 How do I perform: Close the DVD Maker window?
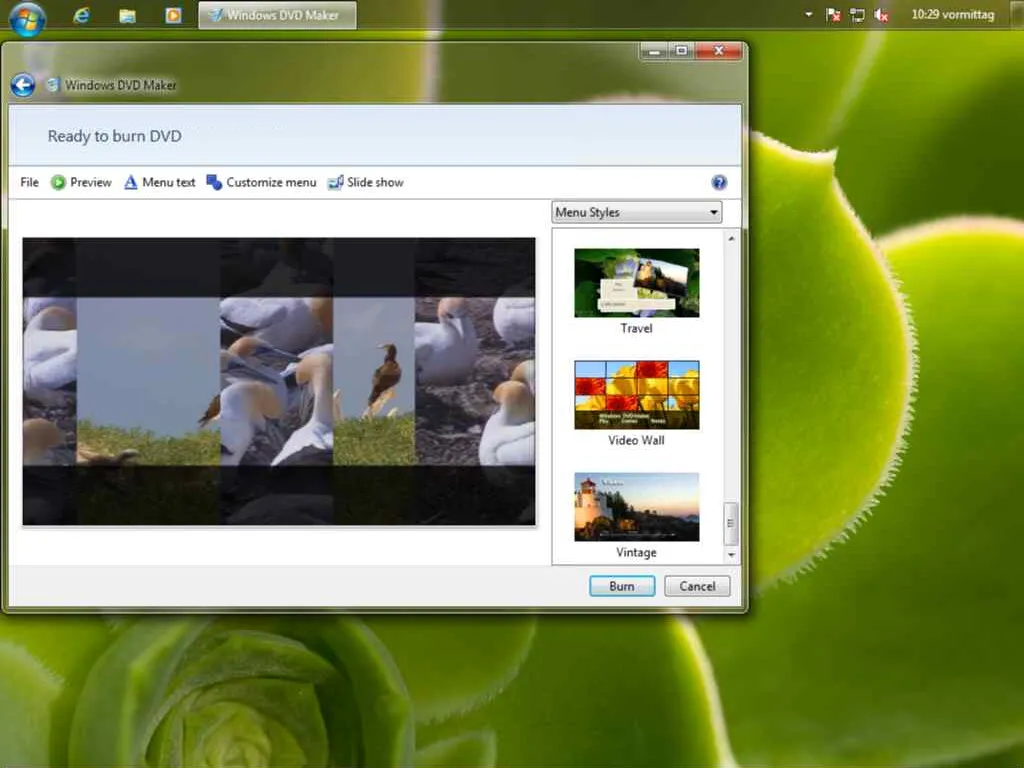(719, 50)
